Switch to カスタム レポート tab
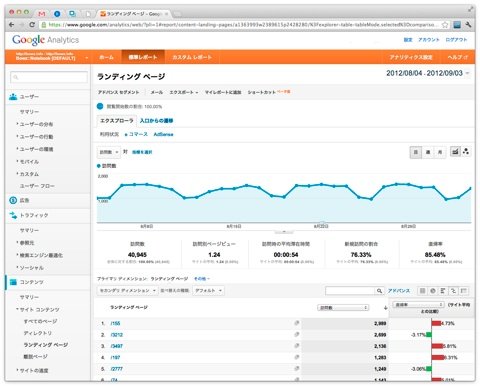 pos(192,57)
